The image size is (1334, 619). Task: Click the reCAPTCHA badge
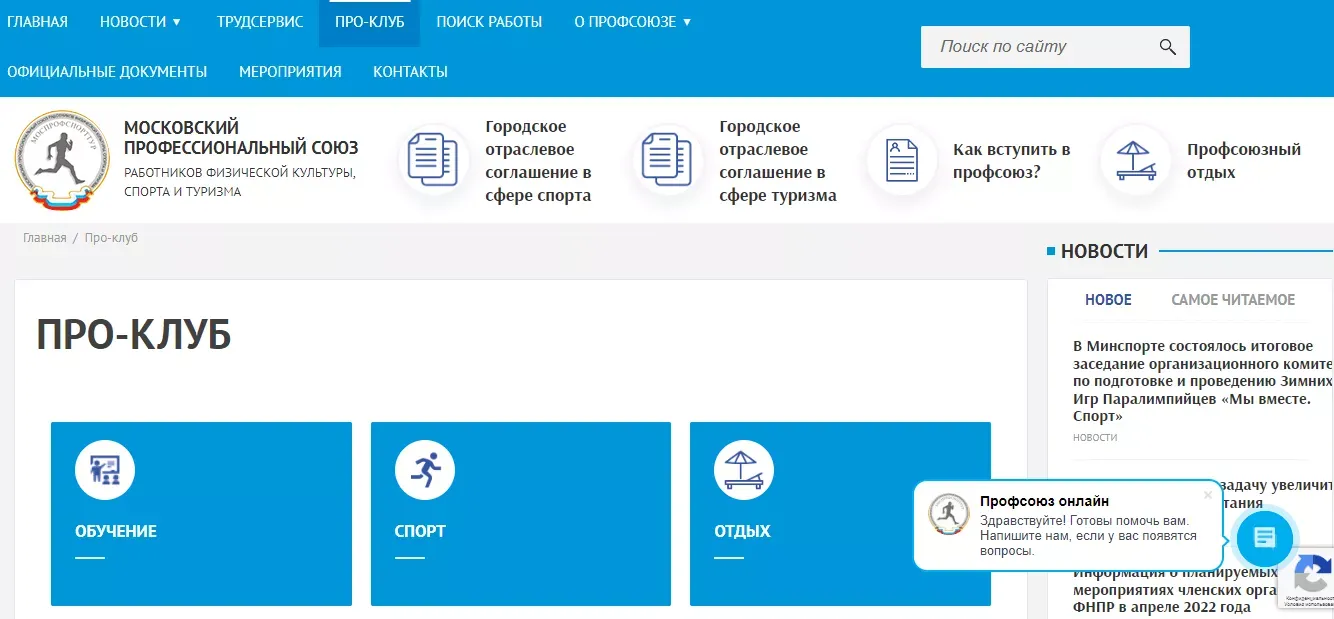1308,577
